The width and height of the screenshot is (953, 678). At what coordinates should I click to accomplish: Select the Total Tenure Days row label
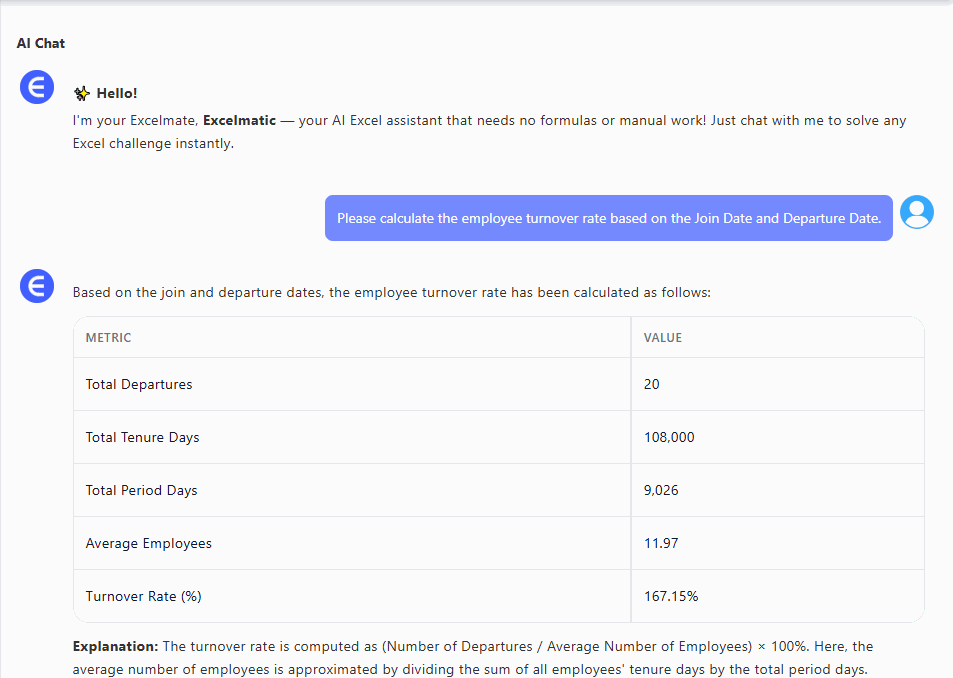coord(142,437)
